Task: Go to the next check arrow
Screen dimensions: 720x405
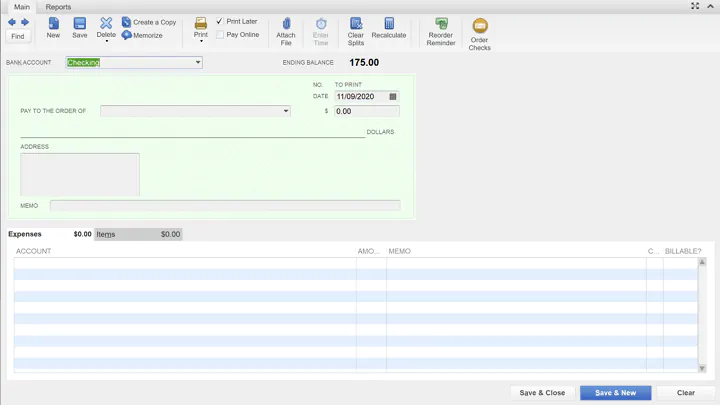Action: (x=25, y=22)
